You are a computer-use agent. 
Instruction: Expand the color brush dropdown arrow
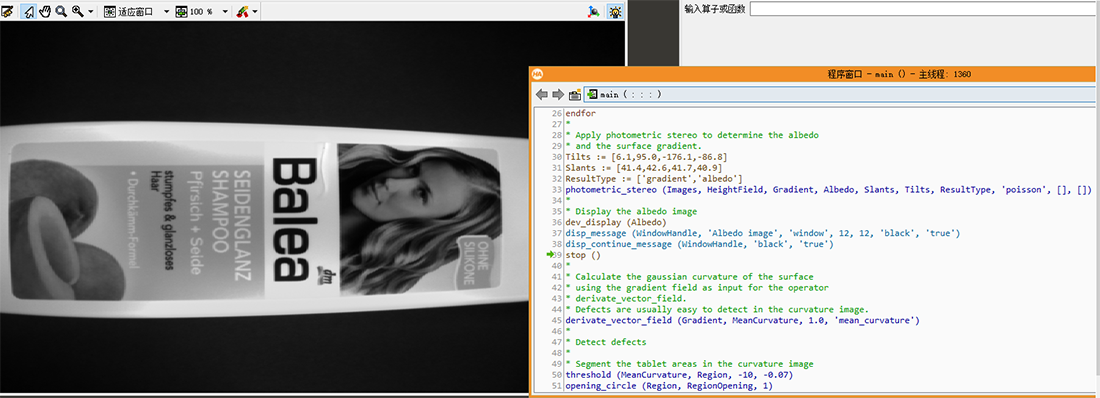coord(255,12)
